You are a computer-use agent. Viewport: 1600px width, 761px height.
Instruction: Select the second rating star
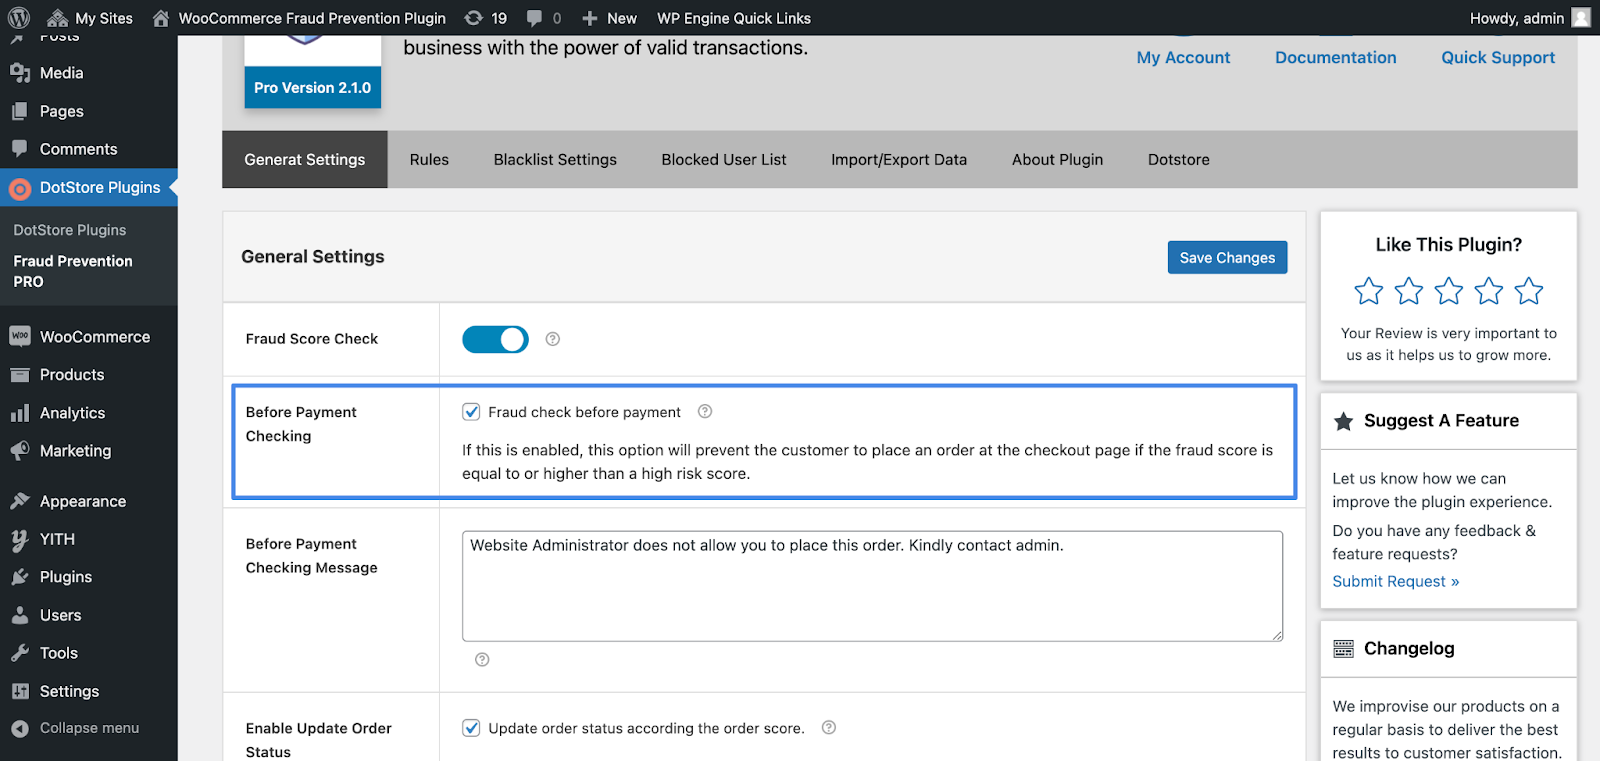click(x=1409, y=291)
